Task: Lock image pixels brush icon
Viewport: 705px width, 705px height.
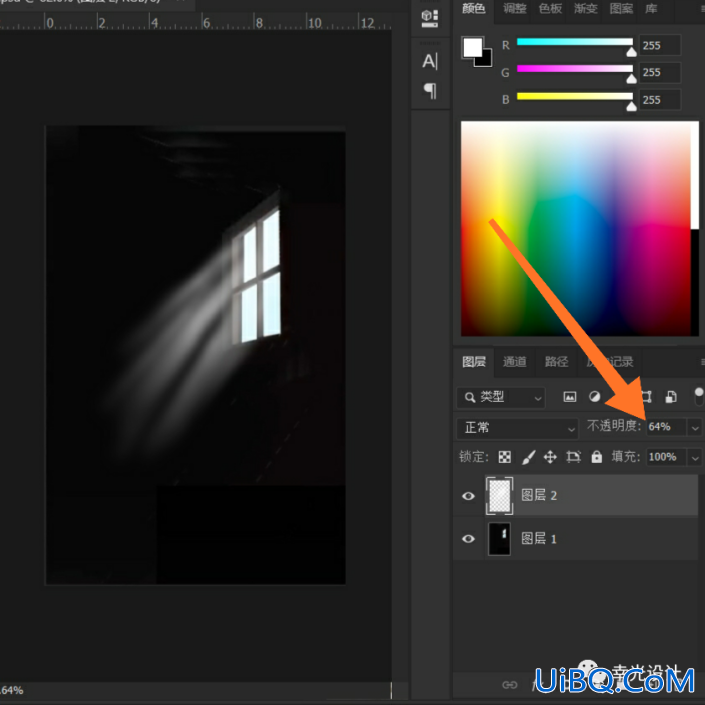Action: [x=528, y=457]
